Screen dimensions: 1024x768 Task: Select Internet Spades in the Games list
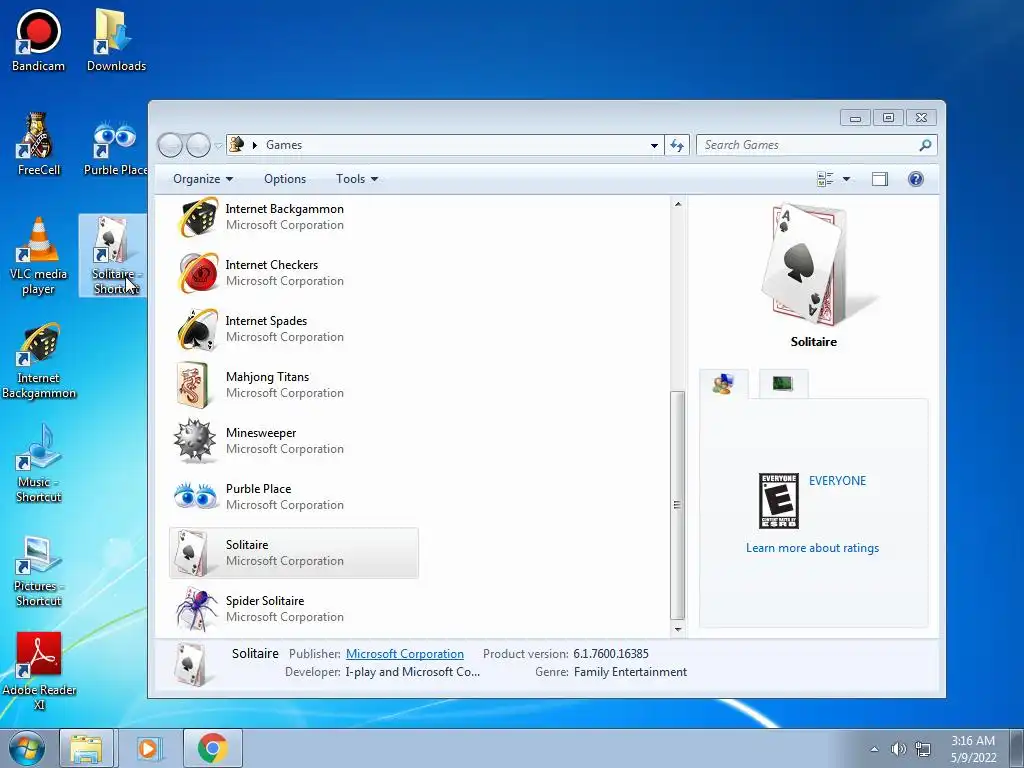(x=293, y=329)
